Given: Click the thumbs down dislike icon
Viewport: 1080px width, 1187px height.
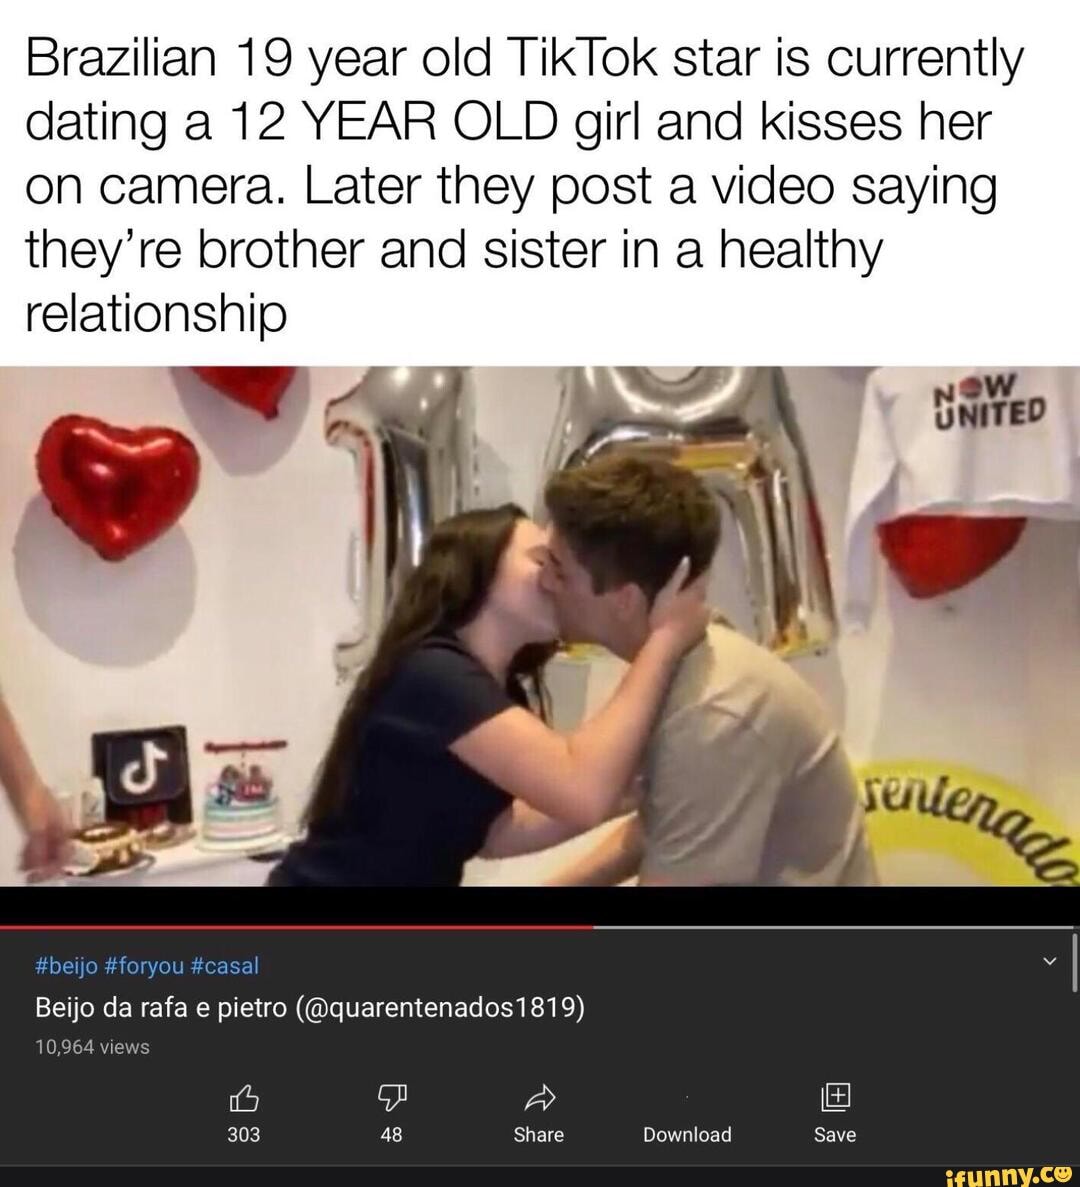Looking at the screenshot, I should (391, 1098).
